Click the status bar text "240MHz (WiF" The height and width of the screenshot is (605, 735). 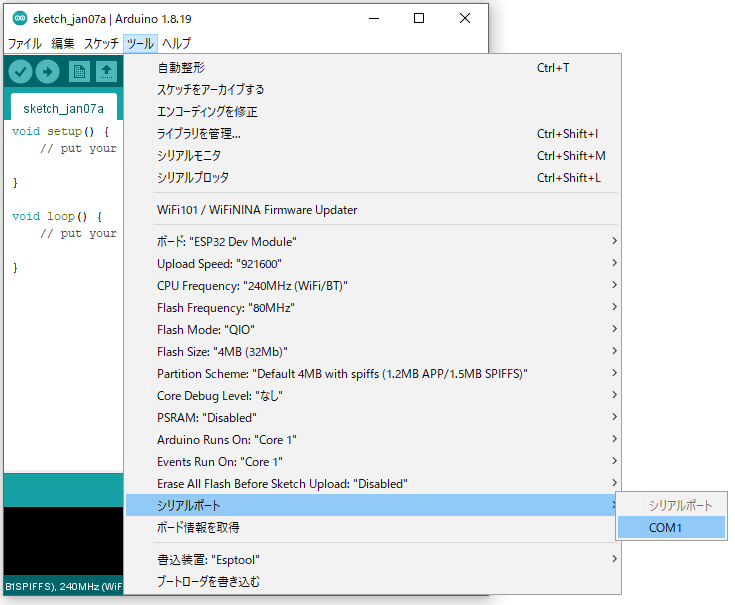point(90,586)
